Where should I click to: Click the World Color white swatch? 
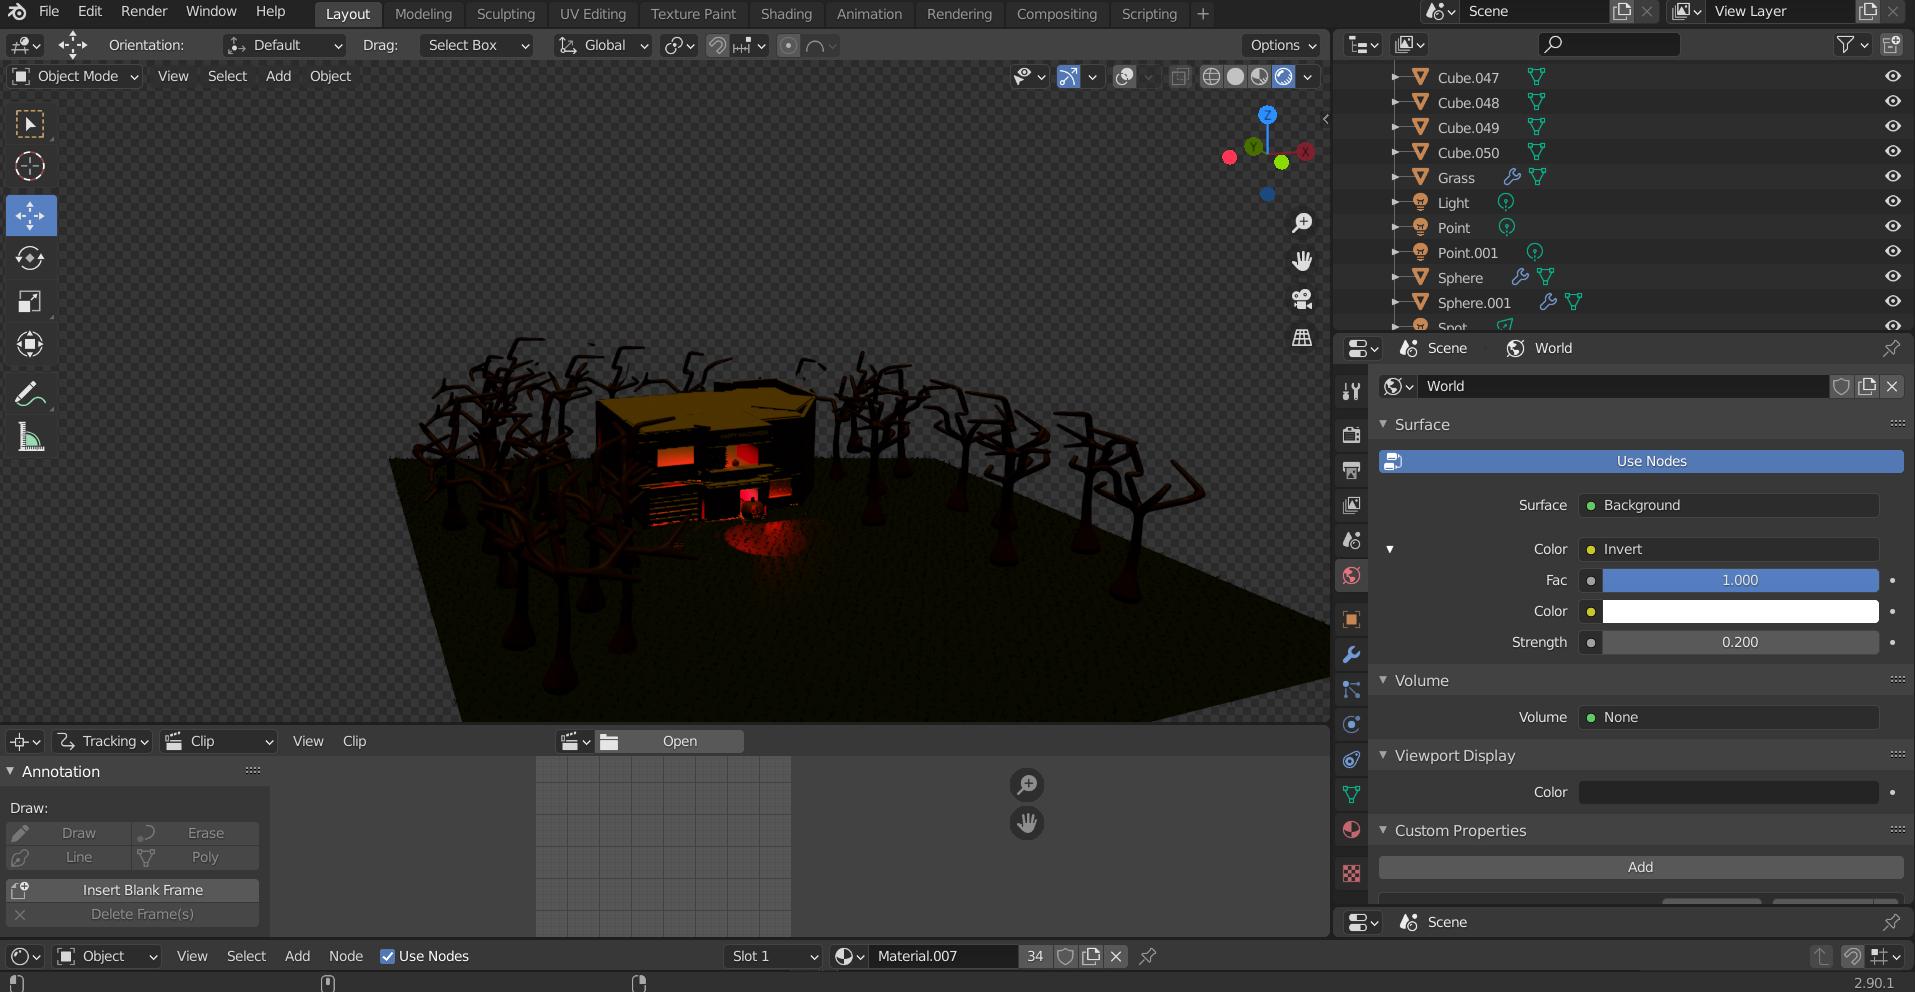pos(1740,611)
